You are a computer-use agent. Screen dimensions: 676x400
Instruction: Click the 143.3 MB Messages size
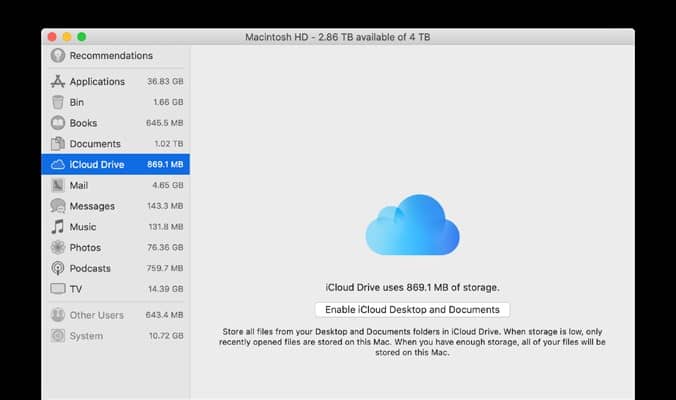(165, 206)
